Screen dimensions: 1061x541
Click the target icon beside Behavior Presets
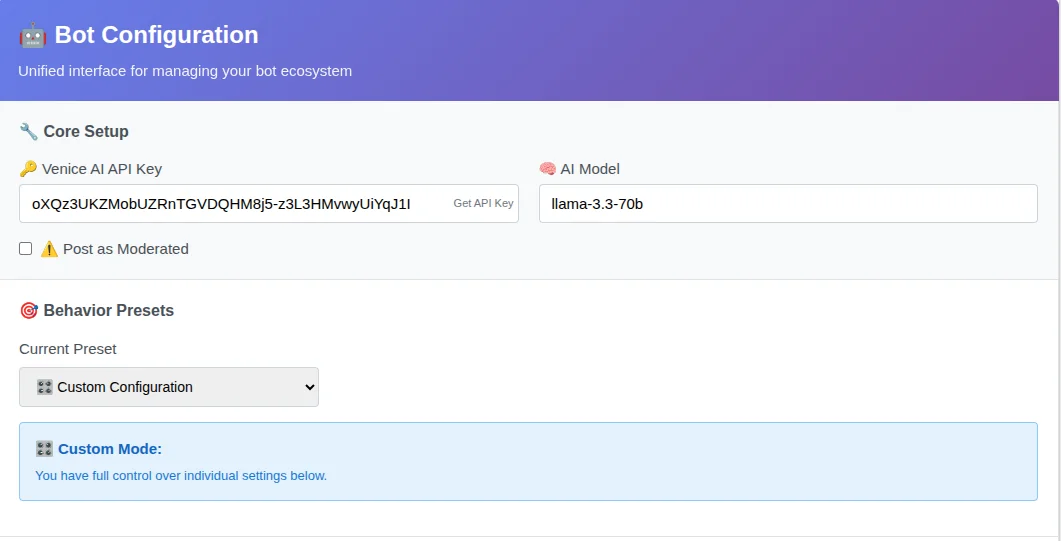click(29, 310)
